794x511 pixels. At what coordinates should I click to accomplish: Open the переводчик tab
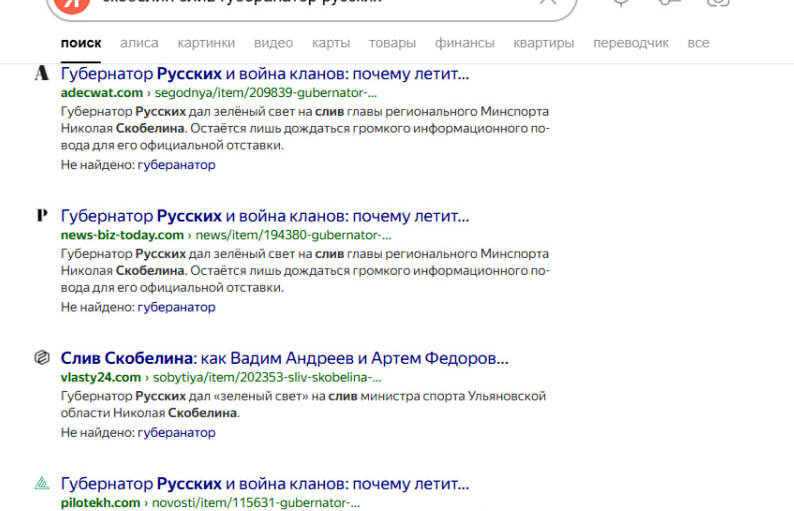point(630,43)
